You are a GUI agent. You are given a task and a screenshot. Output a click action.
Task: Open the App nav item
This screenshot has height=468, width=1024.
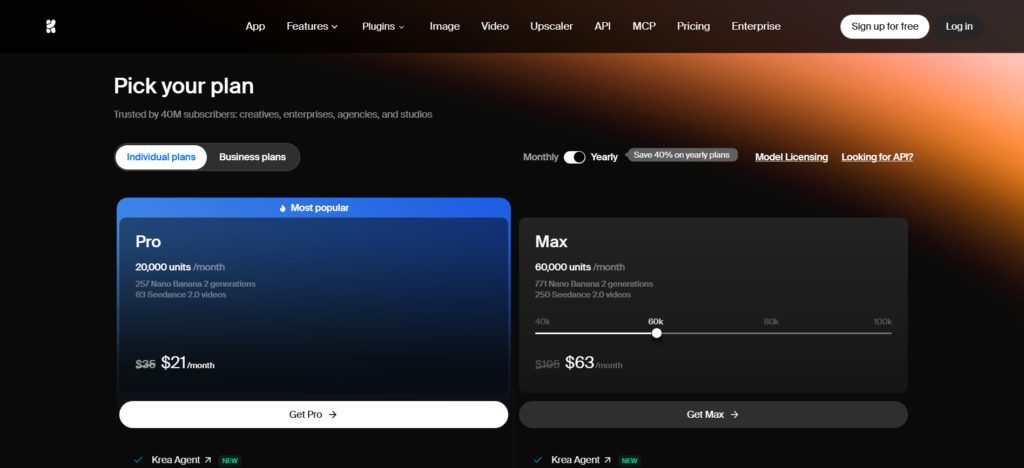click(x=255, y=27)
